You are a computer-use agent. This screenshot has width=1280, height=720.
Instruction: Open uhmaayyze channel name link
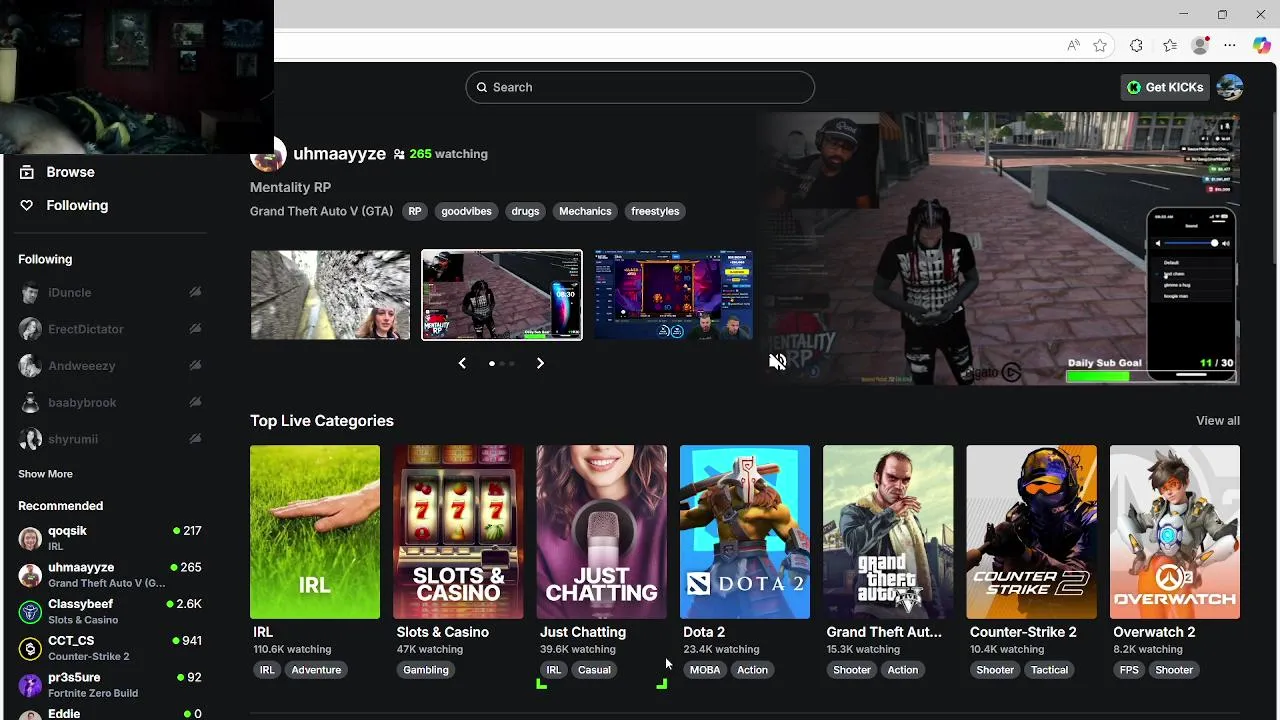tap(339, 154)
